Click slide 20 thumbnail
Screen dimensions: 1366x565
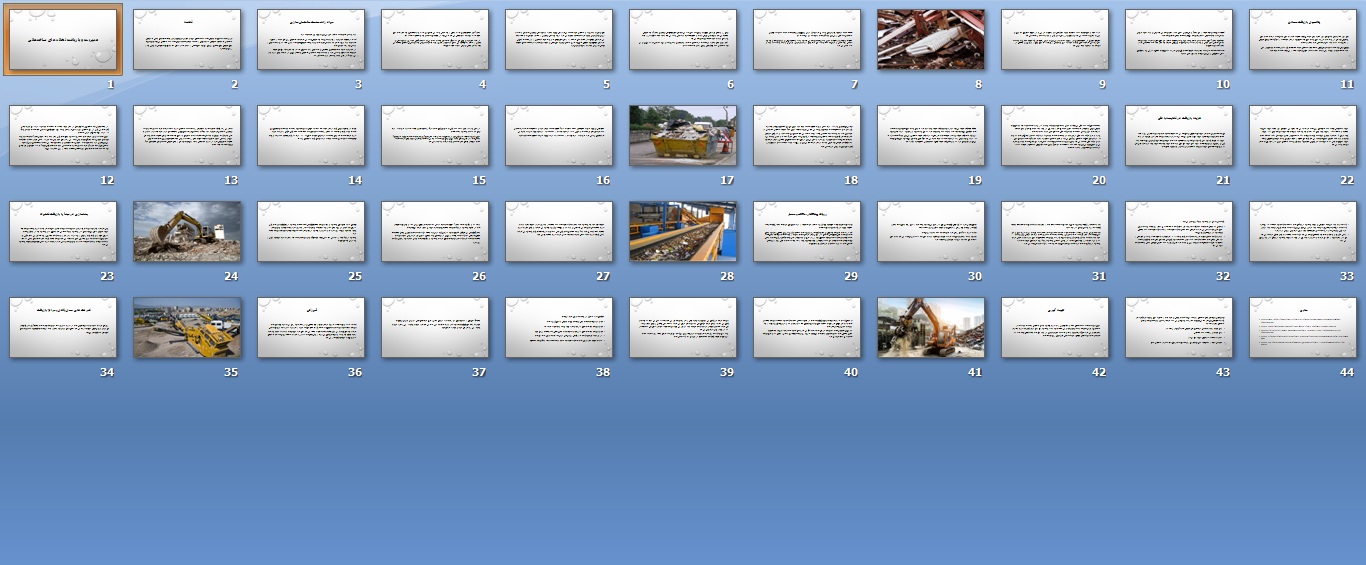(x=1055, y=136)
